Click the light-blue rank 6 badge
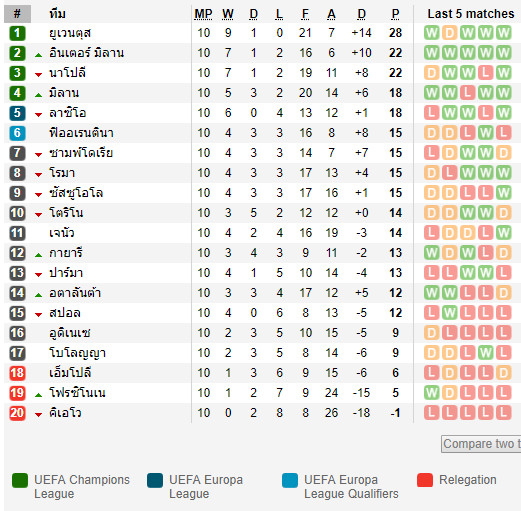521x511 pixels. click(x=17, y=133)
